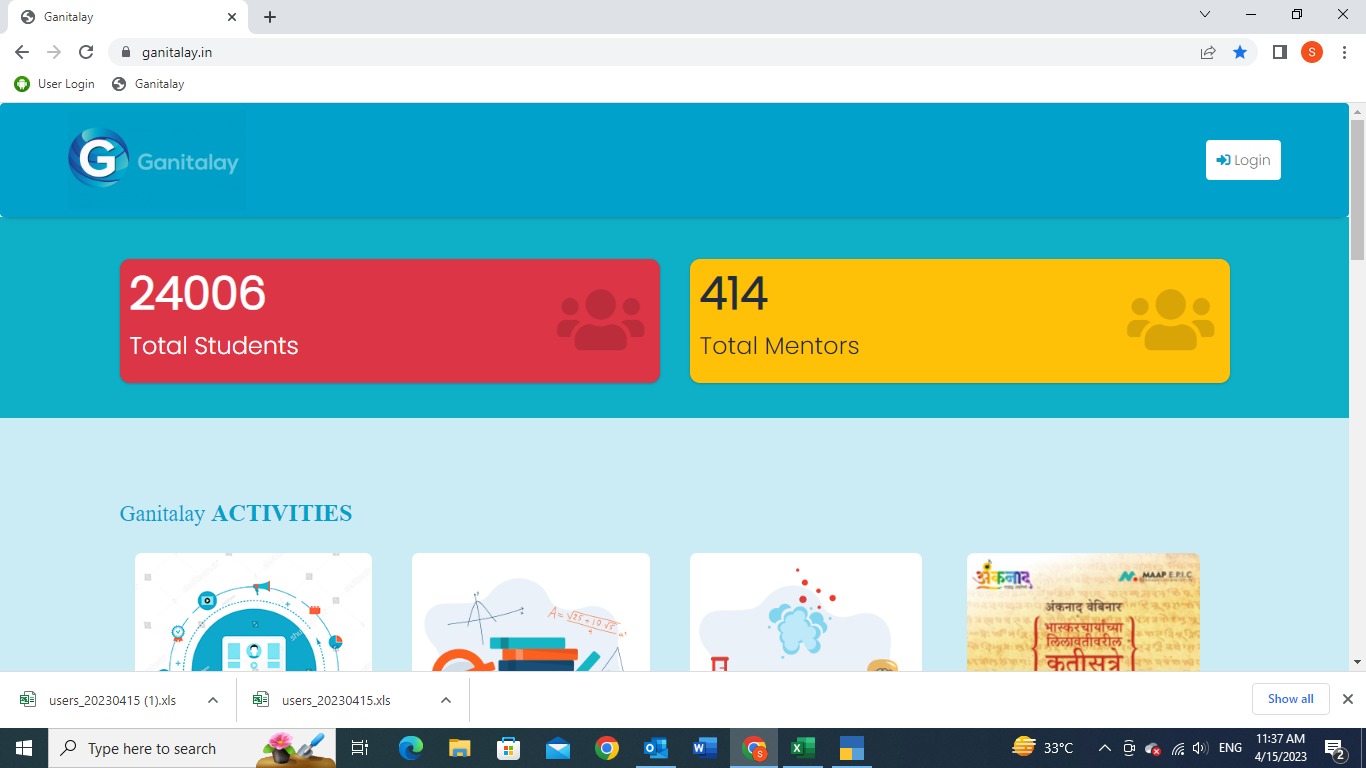Open Word from the taskbar
Viewport: 1366px width, 768px height.
[x=705, y=748]
